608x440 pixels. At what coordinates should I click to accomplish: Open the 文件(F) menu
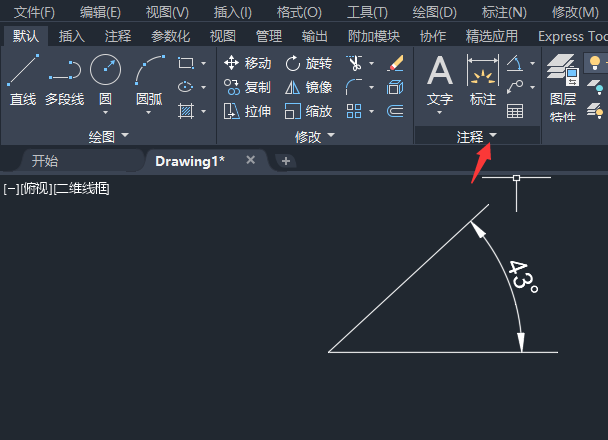(35, 12)
